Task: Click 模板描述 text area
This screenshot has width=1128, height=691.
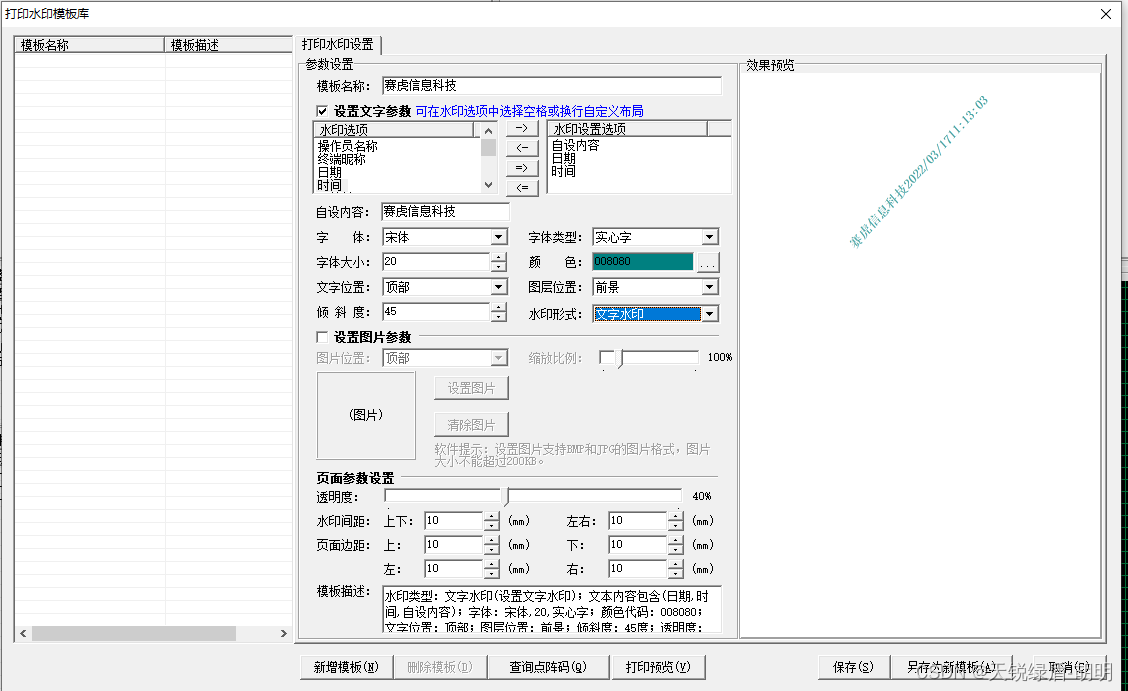Action: click(552, 609)
